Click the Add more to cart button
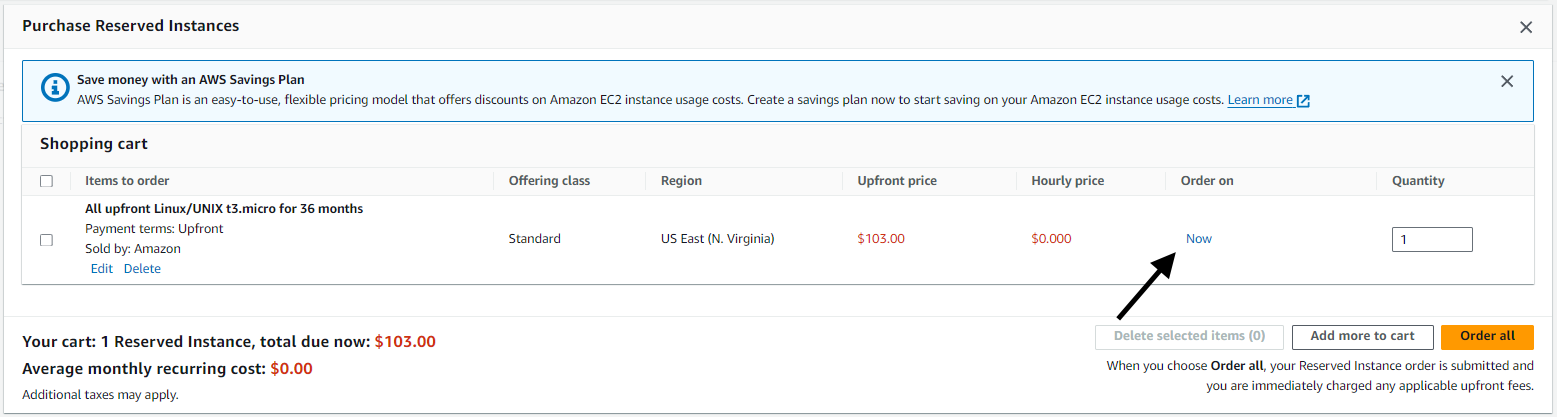The height and width of the screenshot is (417, 1557). click(x=1362, y=337)
